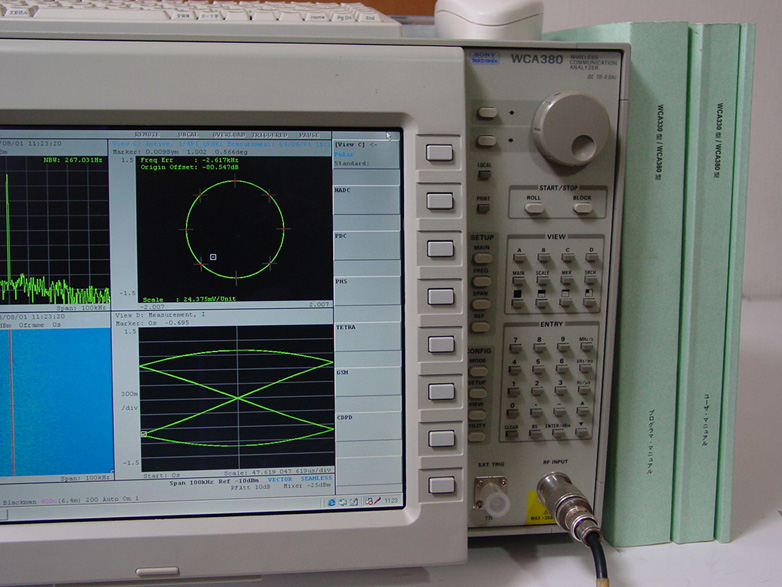Viewport: 782px width, 587px height.
Task: Push the UTILITY key
Action: [476, 437]
